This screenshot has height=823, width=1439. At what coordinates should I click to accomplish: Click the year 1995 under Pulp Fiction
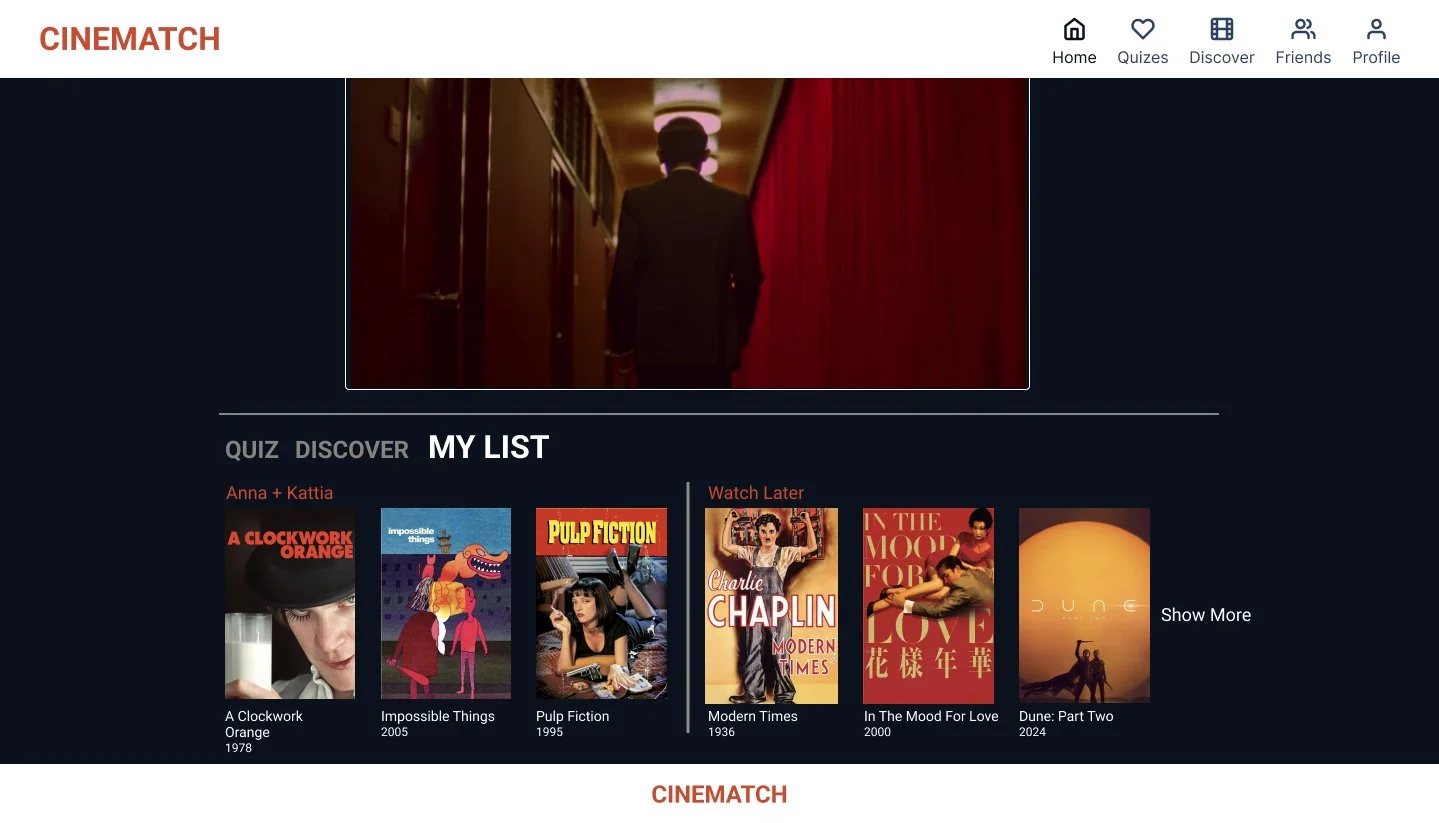click(x=549, y=732)
